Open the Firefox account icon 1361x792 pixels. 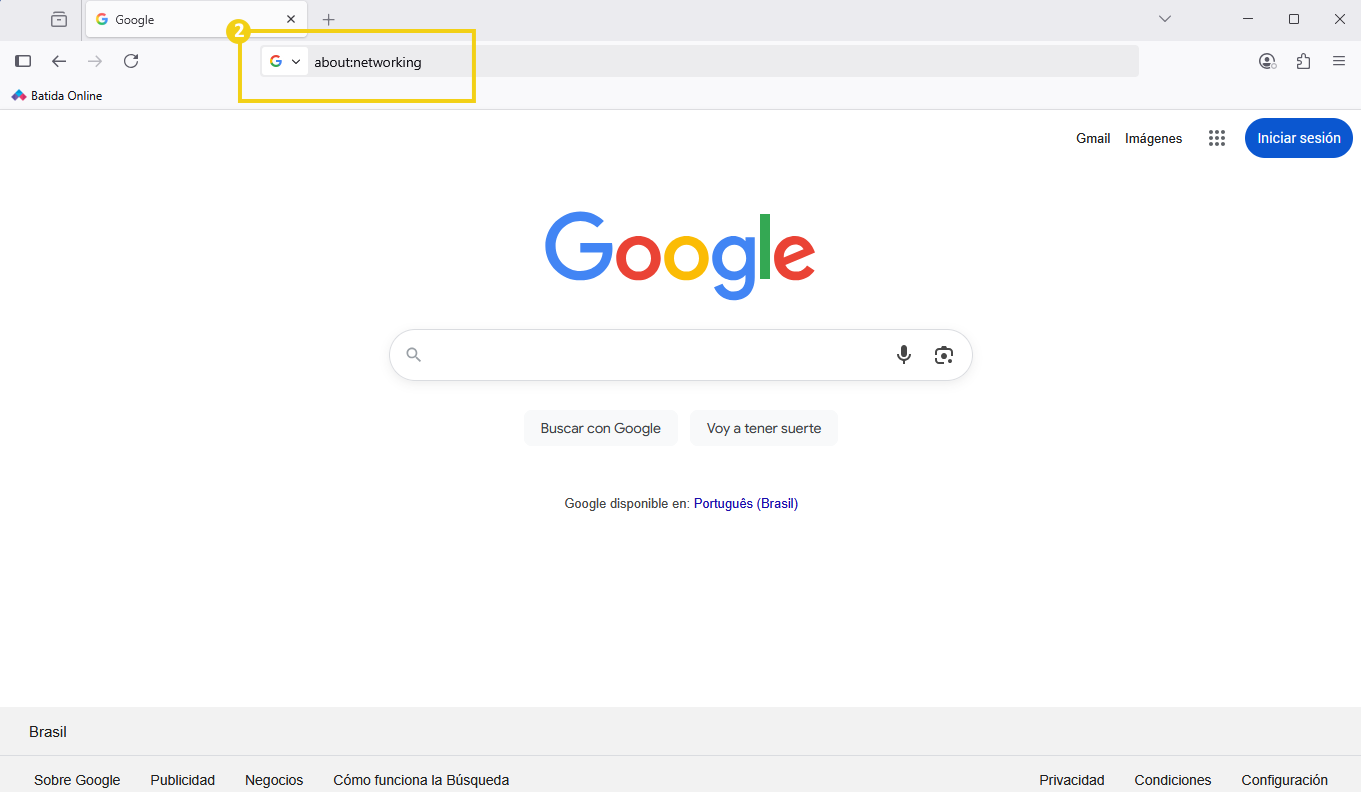click(x=1267, y=61)
